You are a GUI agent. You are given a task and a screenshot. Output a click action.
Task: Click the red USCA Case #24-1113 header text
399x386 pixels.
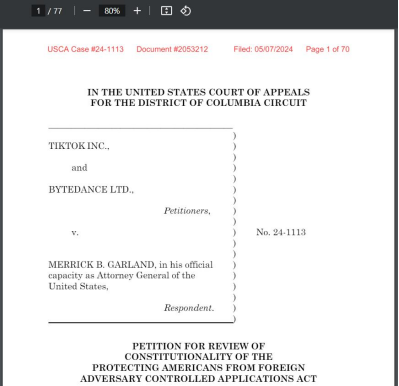[85, 49]
